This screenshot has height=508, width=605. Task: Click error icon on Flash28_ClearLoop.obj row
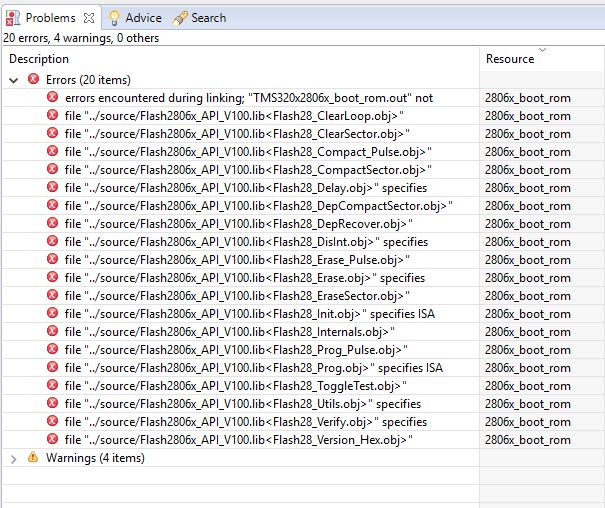(52, 115)
